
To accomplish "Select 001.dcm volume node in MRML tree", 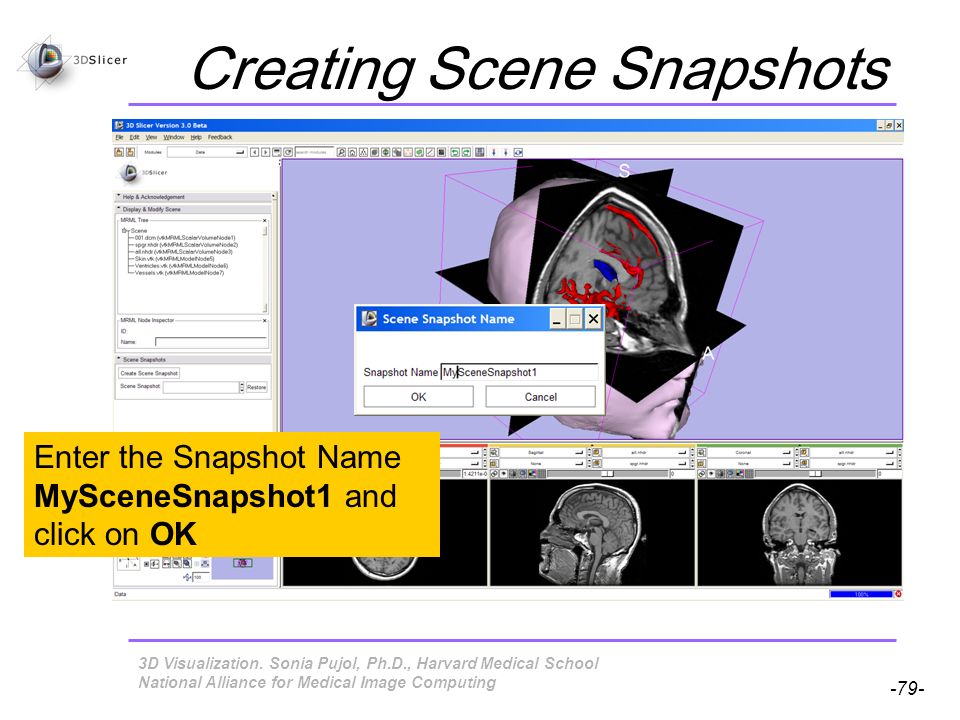I will tap(184, 238).
